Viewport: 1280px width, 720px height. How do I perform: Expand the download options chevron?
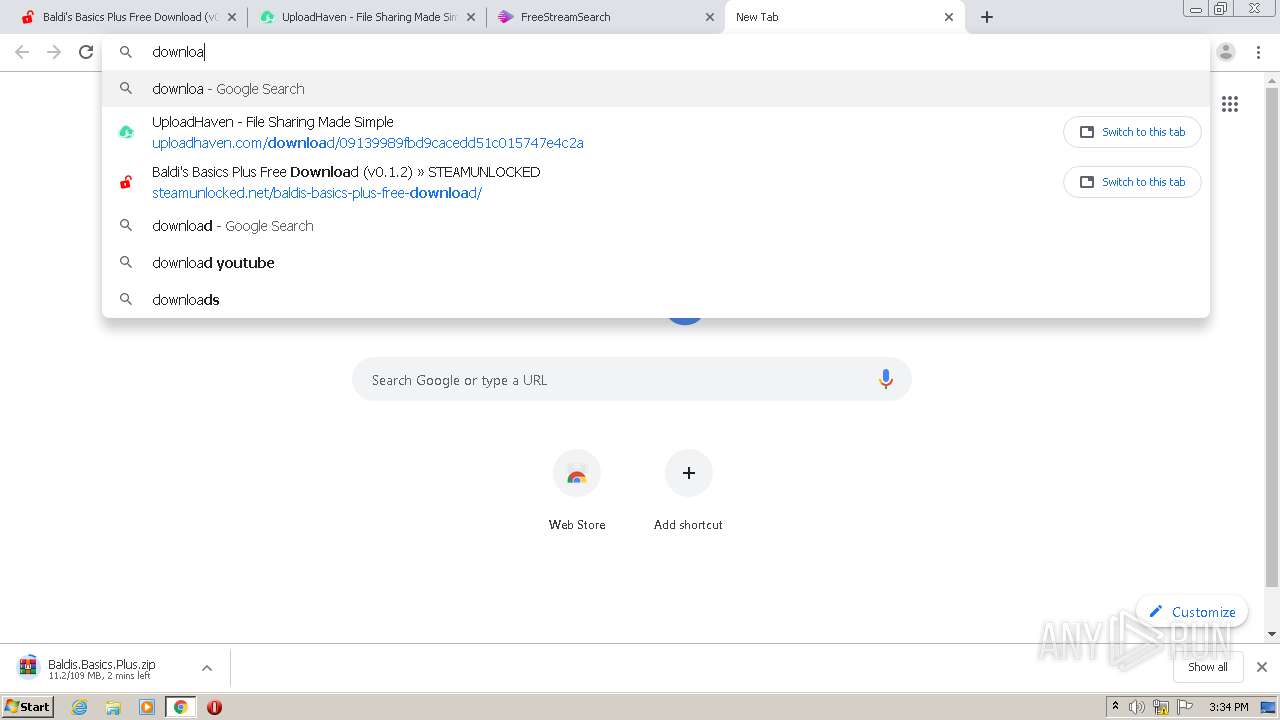207,668
